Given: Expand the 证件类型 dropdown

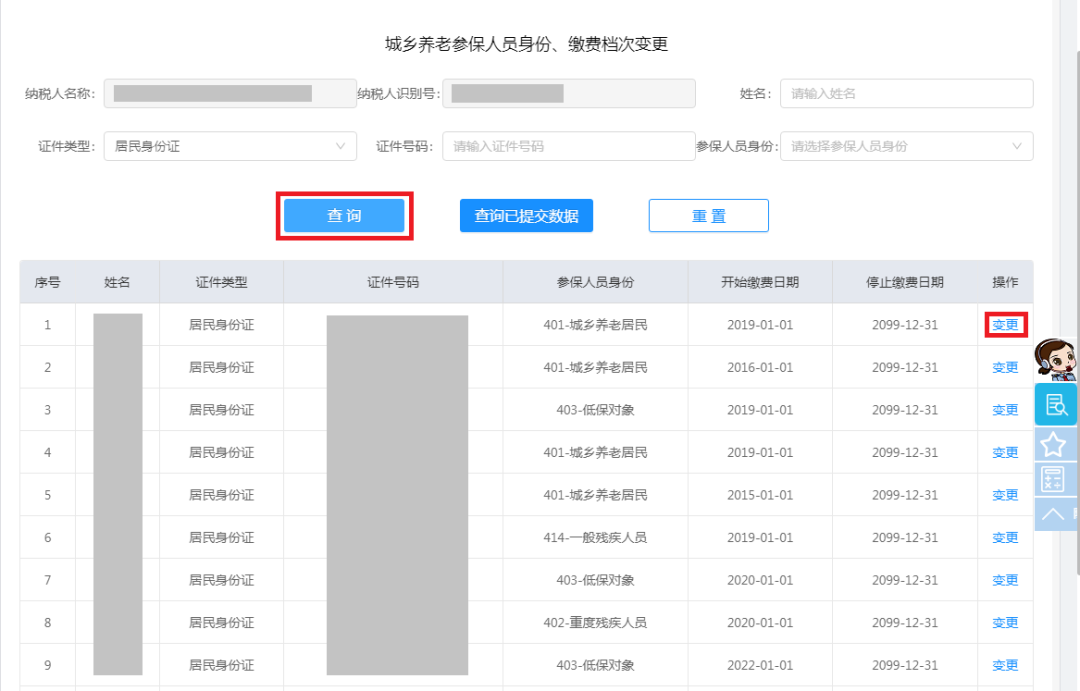Looking at the screenshot, I should [230, 146].
